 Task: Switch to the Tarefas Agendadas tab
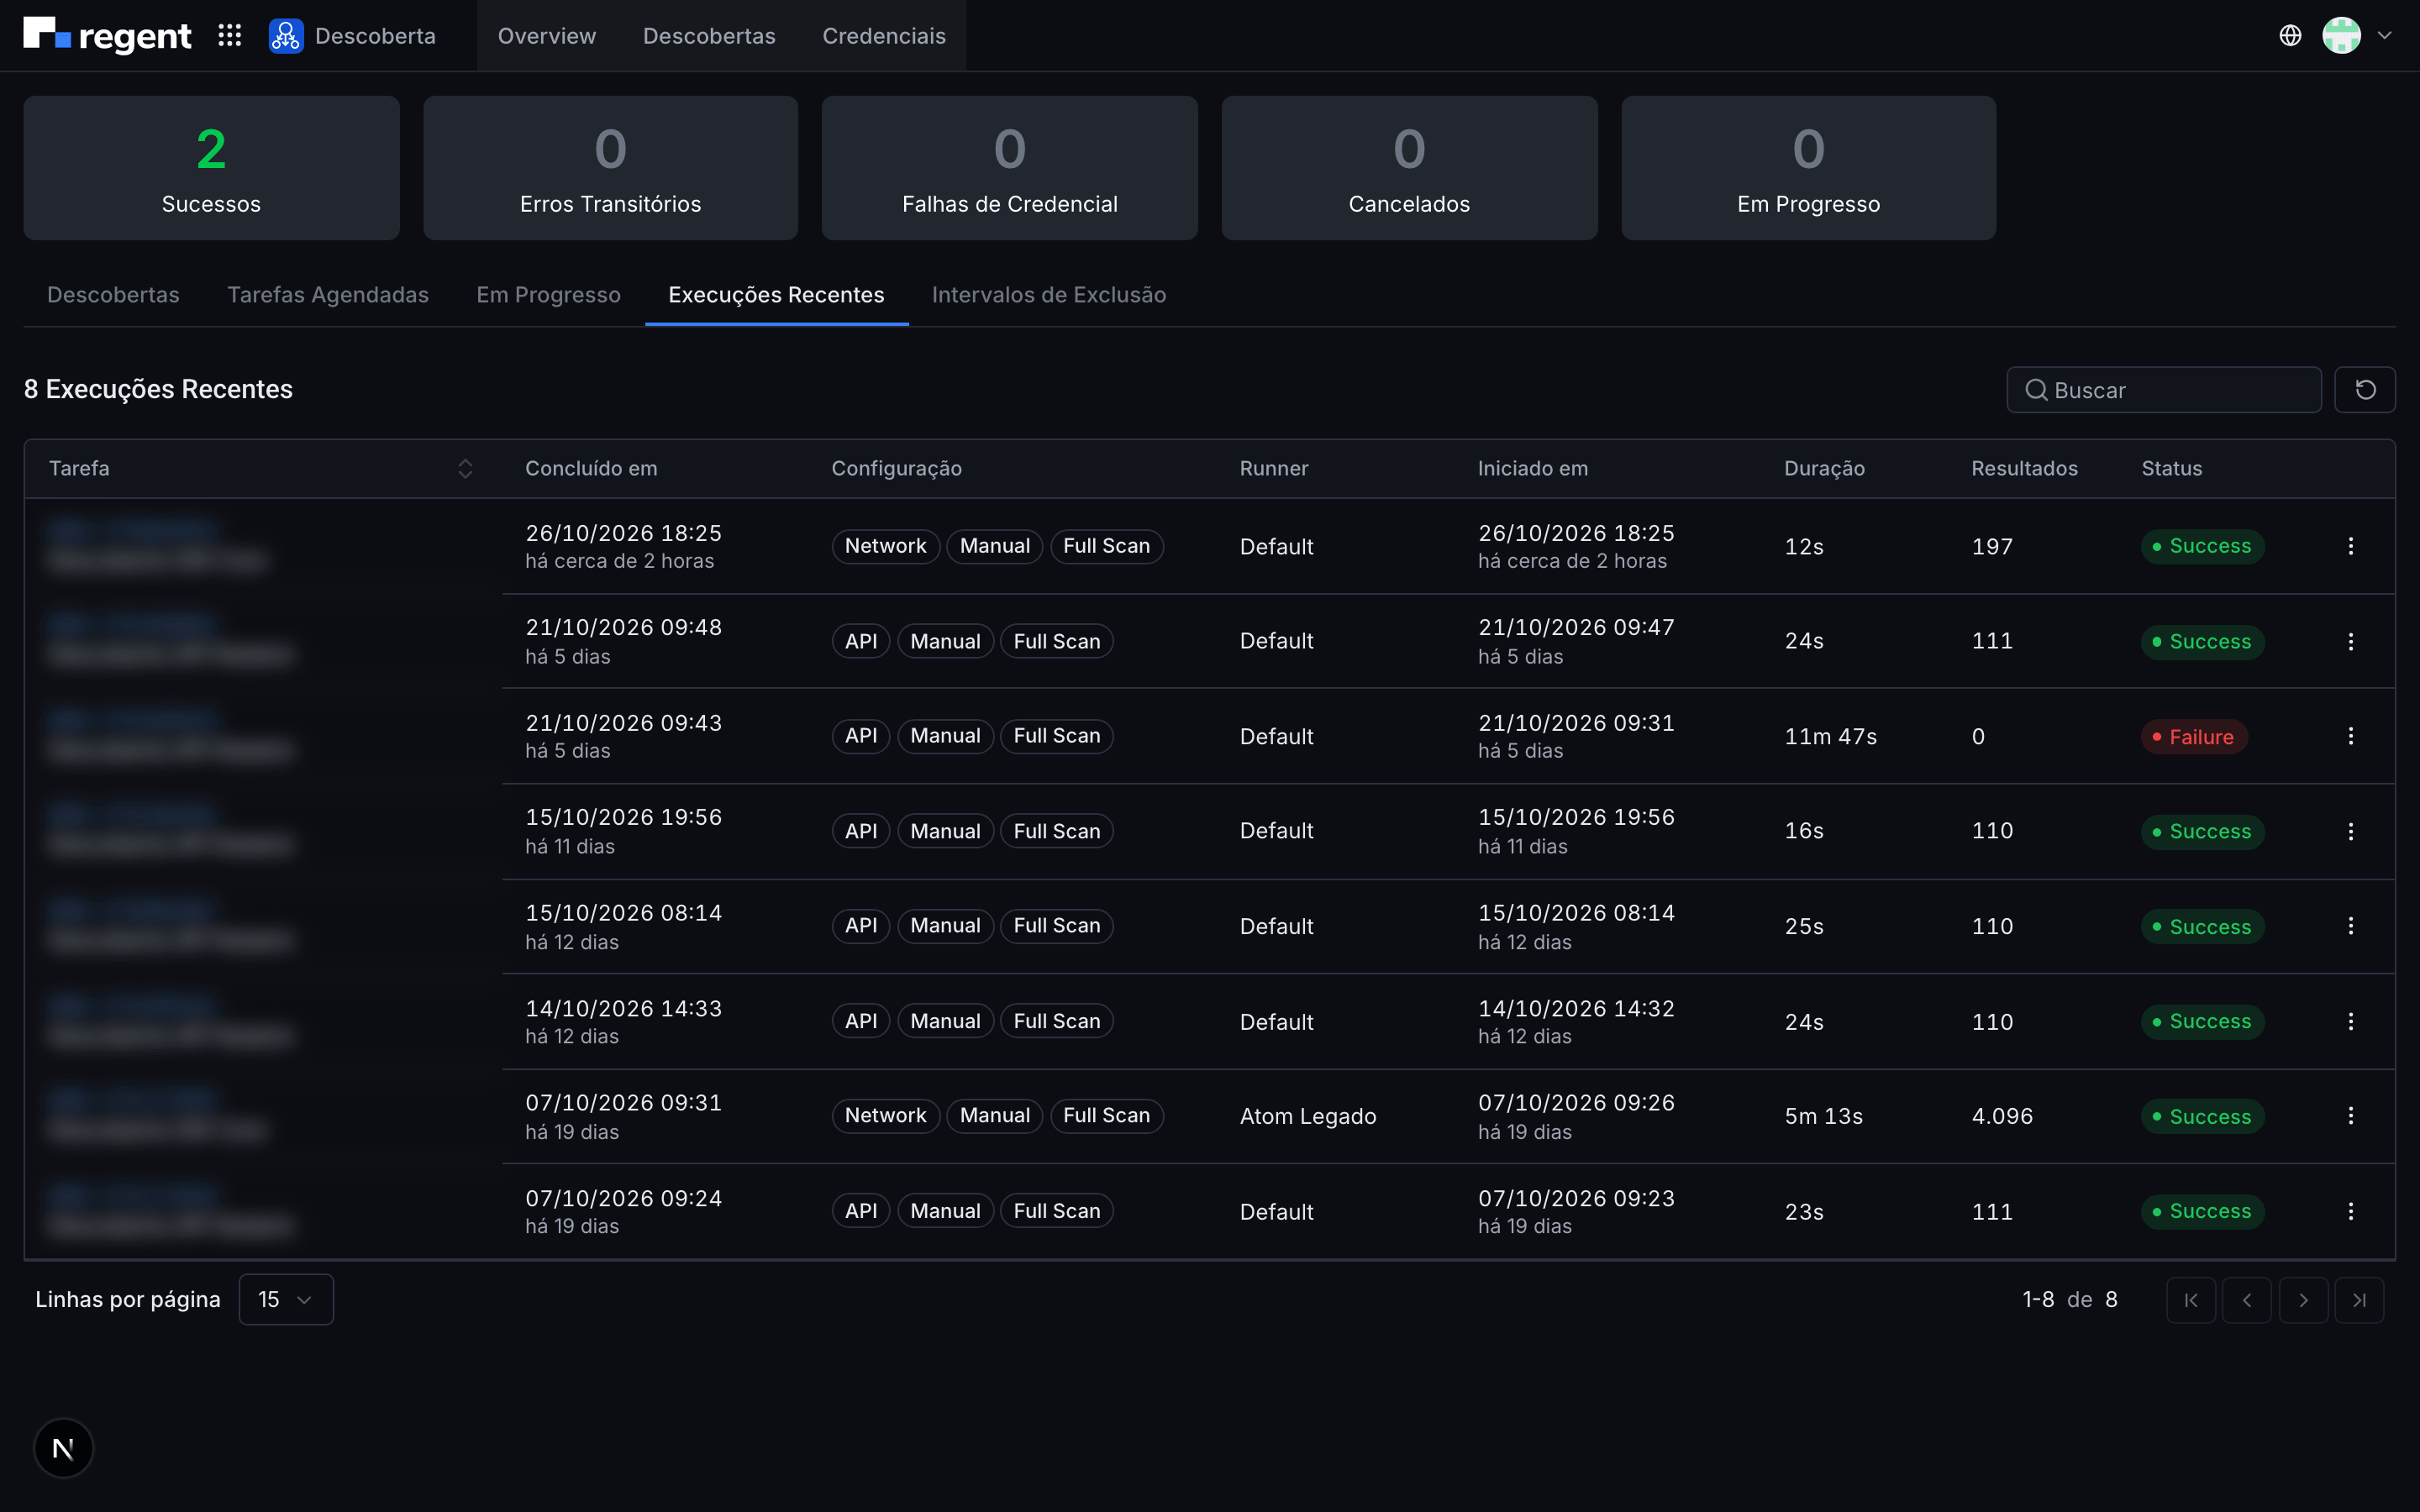click(x=328, y=295)
